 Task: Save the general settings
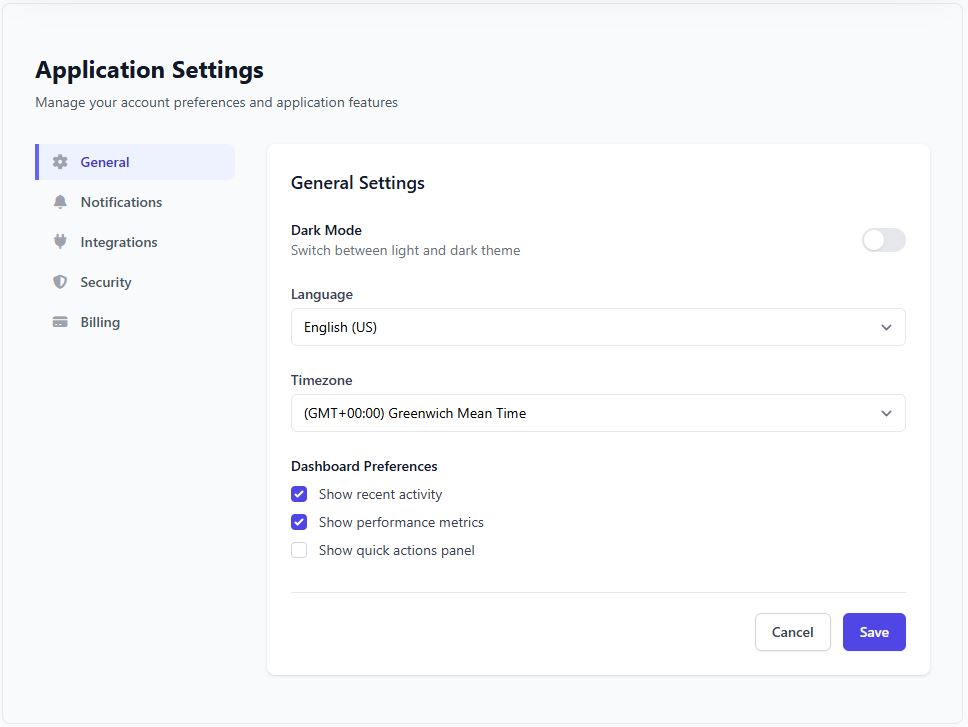pyautogui.click(x=873, y=631)
